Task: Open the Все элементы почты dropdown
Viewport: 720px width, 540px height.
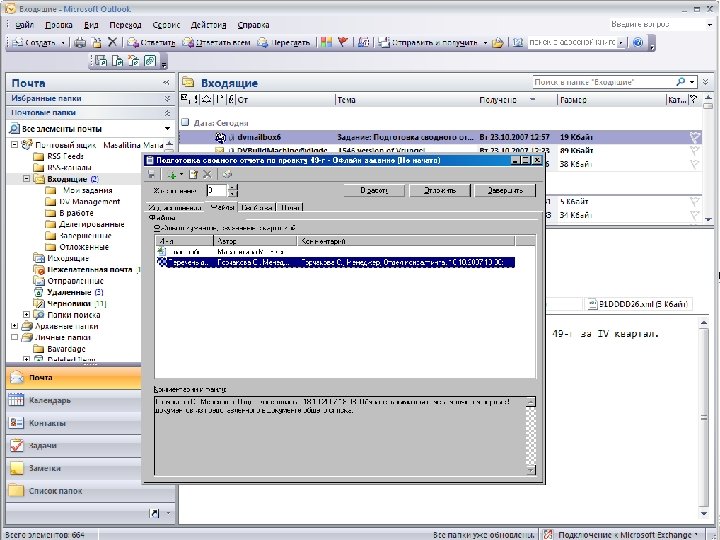Action: tap(167, 129)
